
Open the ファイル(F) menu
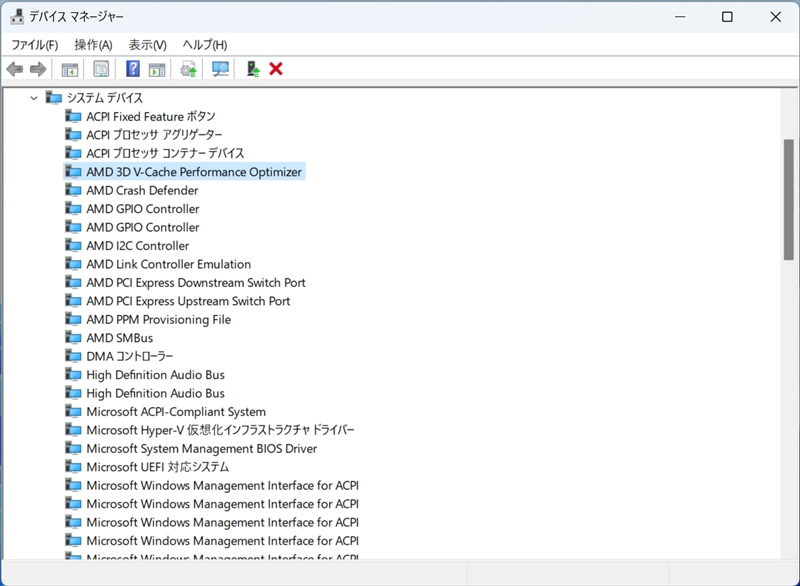coord(34,45)
